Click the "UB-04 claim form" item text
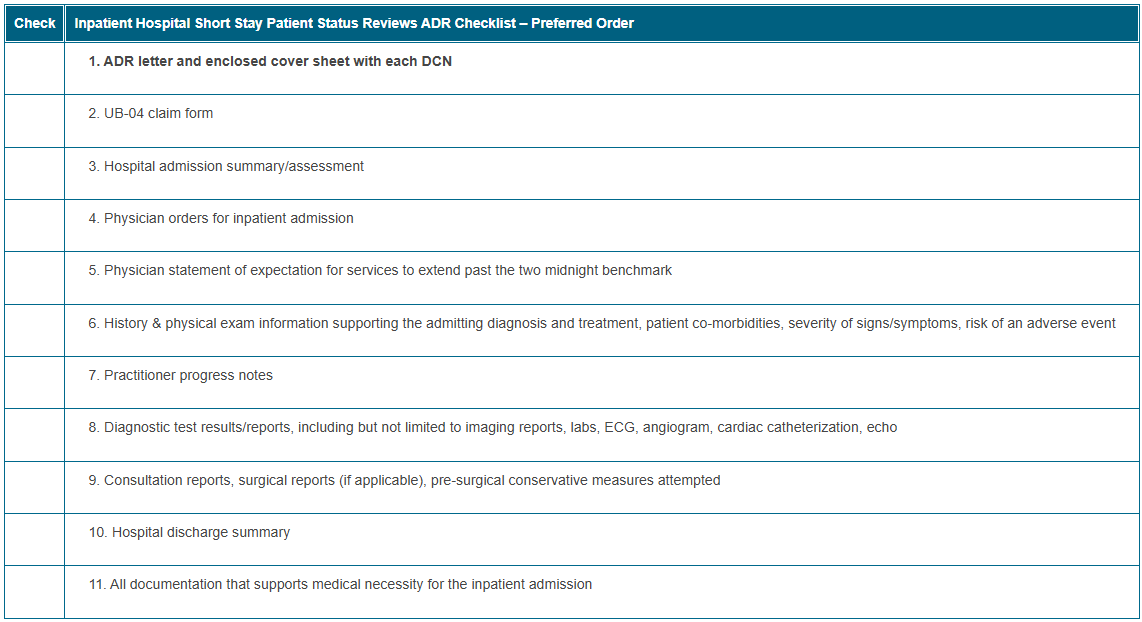The height and width of the screenshot is (622, 1142). tap(151, 113)
